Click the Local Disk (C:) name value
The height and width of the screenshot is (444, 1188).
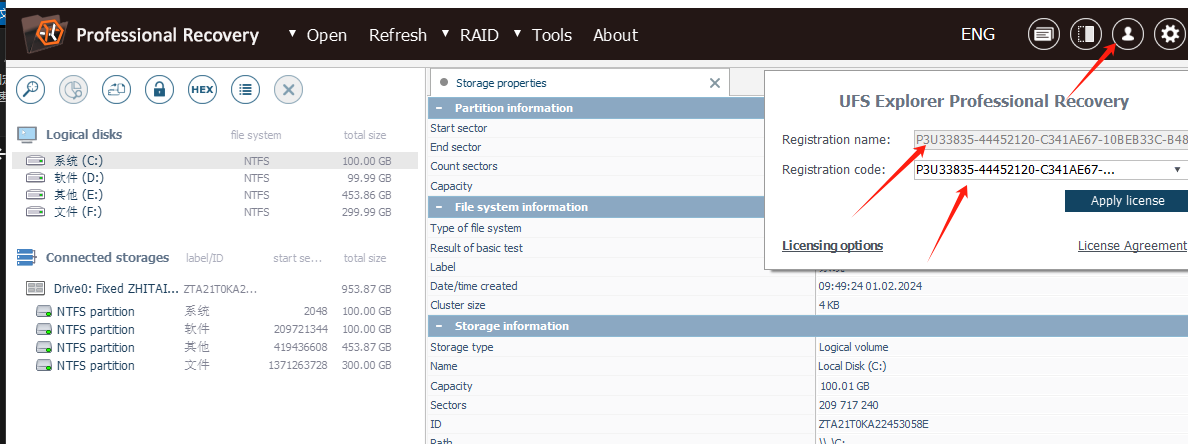tap(852, 367)
